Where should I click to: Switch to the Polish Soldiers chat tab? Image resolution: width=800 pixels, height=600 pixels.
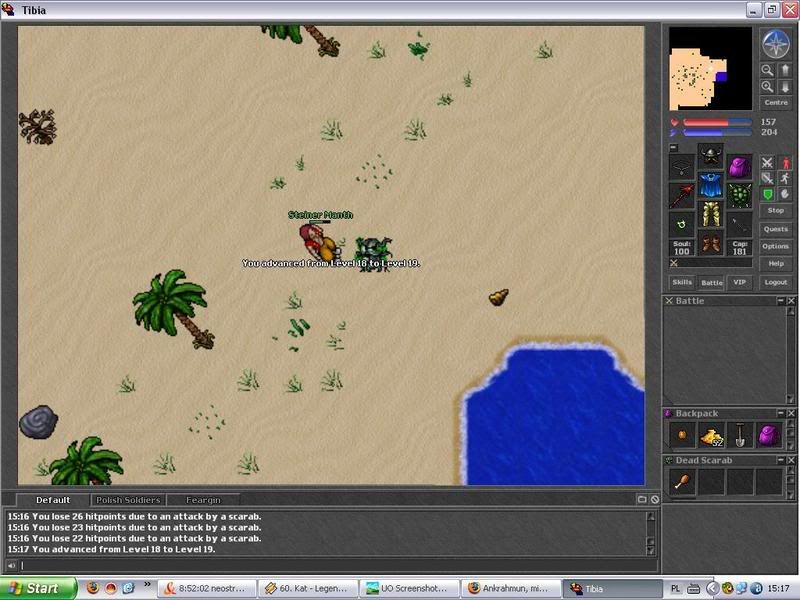coord(128,500)
